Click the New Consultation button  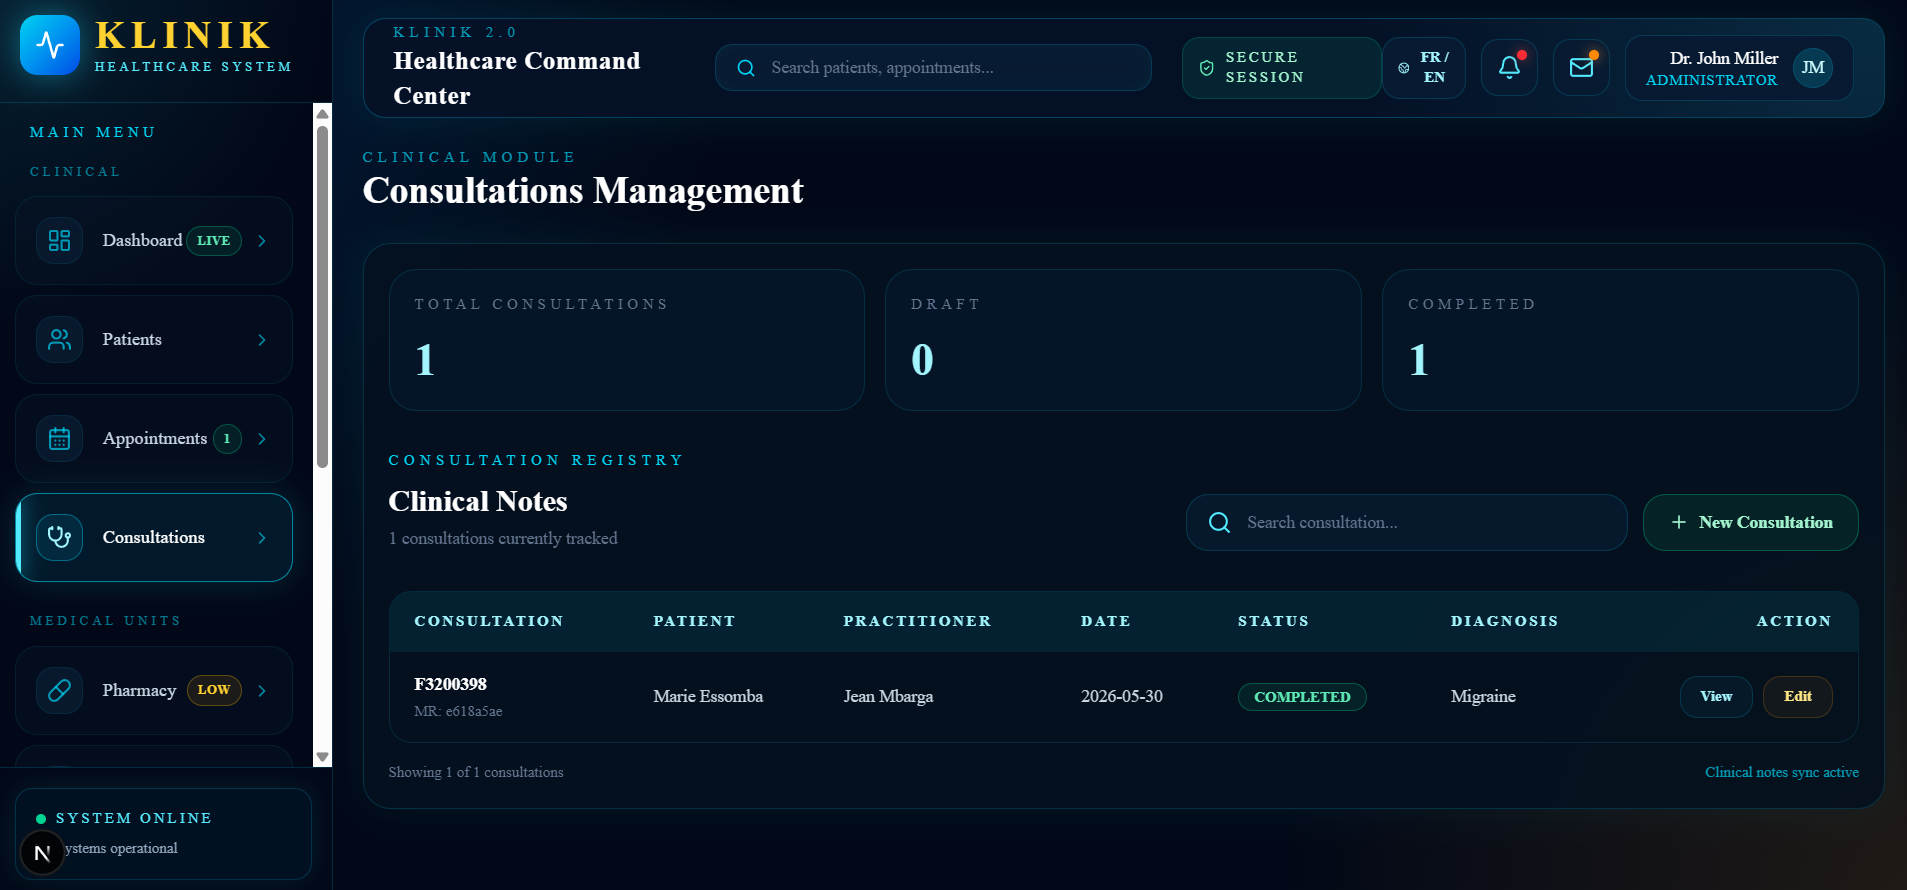point(1750,523)
